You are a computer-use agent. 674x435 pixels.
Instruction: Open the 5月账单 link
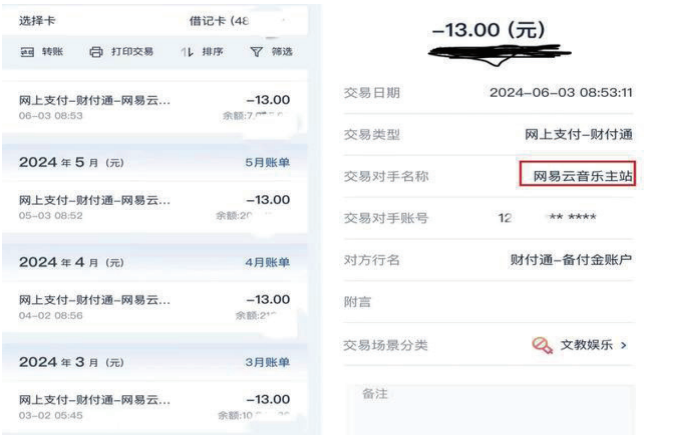267,162
